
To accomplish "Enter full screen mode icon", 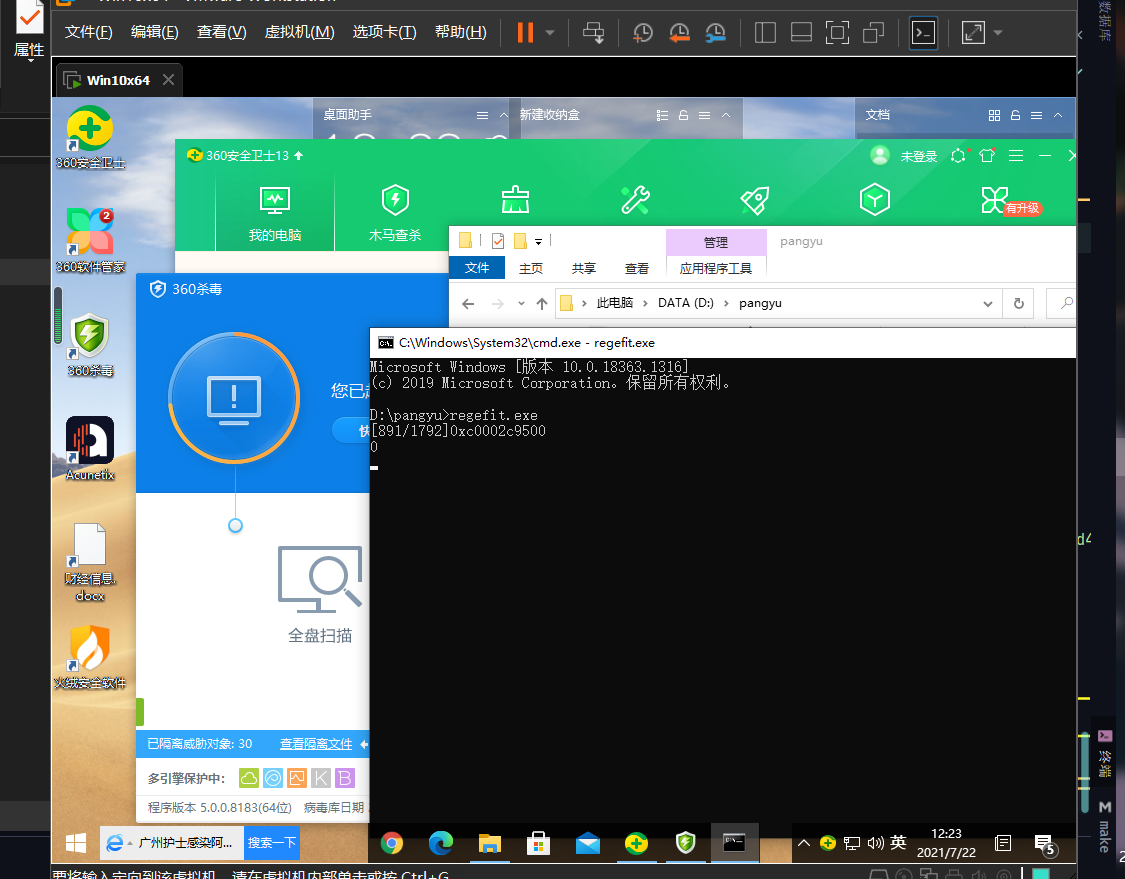I will pos(837,32).
